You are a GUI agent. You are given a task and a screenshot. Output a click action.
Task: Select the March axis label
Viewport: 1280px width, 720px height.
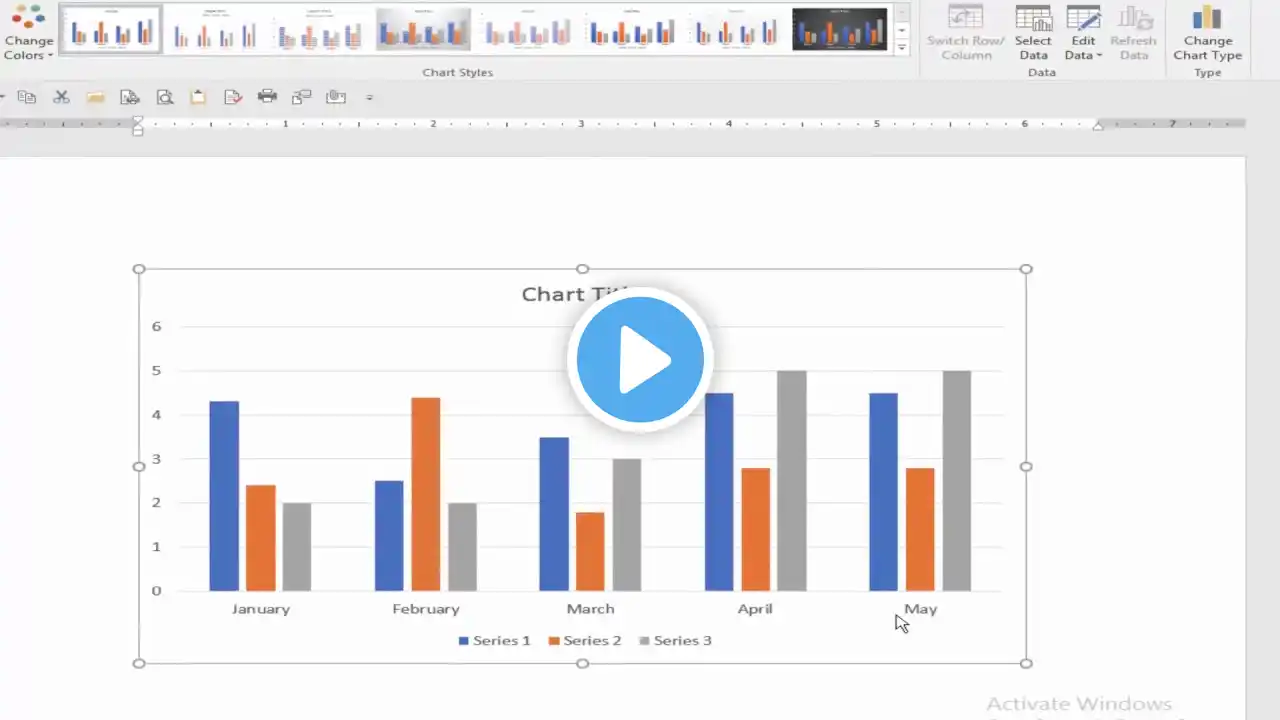590,608
